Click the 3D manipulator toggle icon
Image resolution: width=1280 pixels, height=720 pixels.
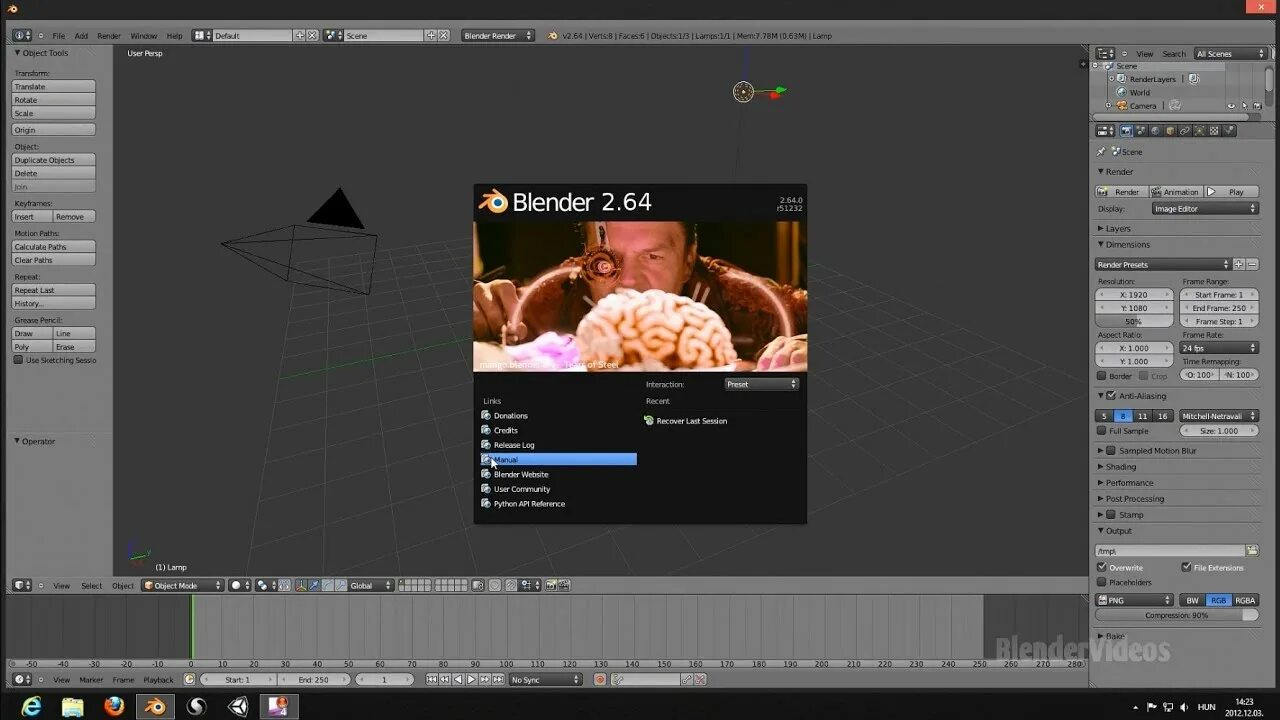(x=301, y=585)
